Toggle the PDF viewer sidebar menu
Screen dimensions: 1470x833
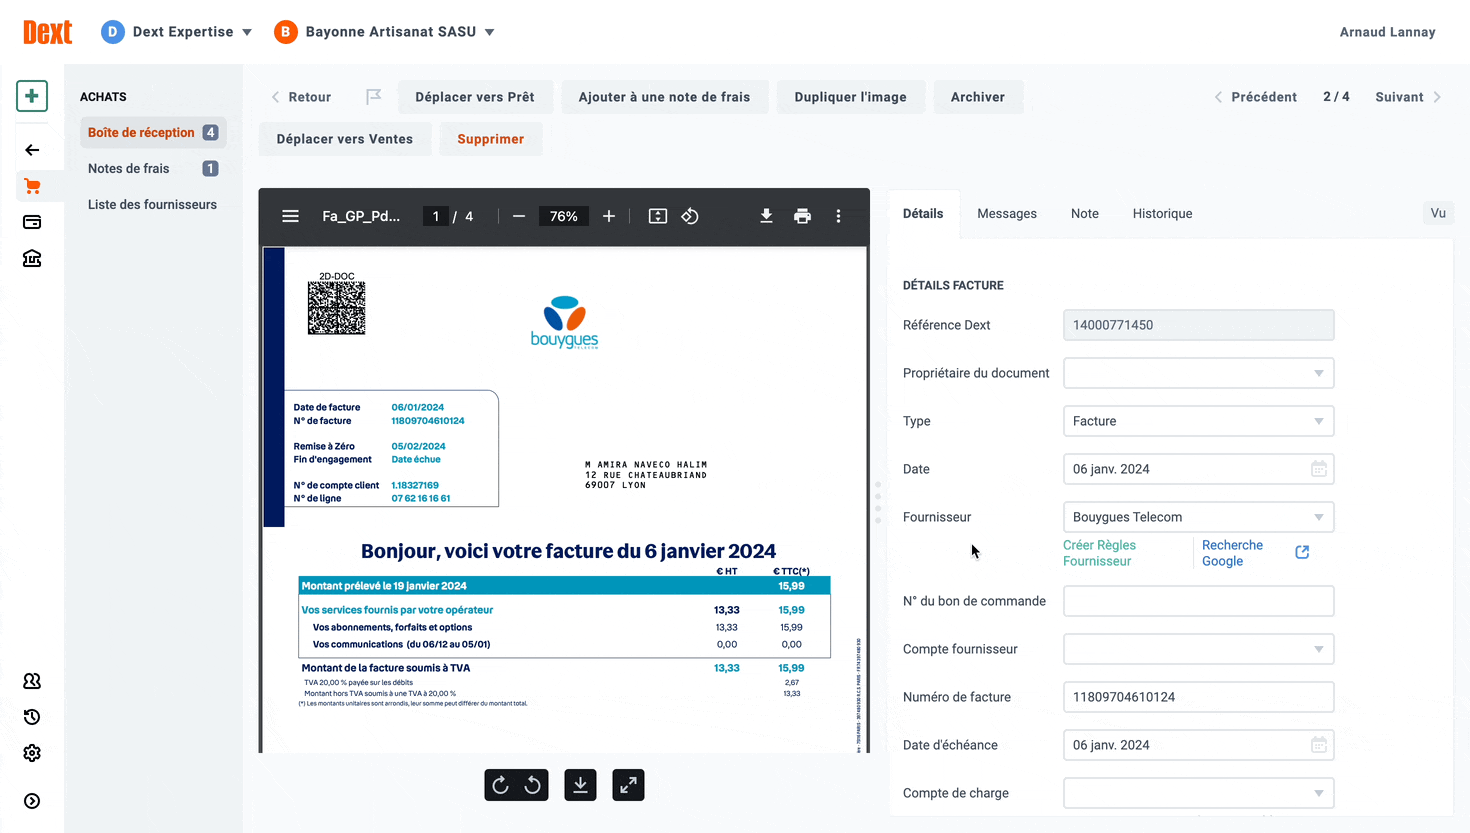pyautogui.click(x=291, y=216)
